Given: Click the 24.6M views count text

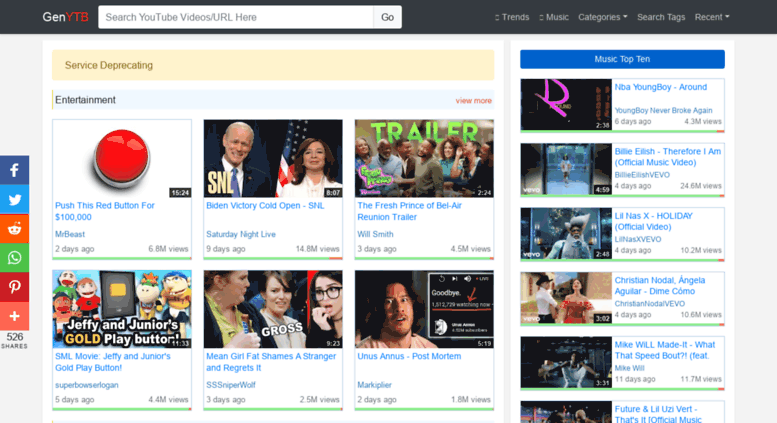Looking at the screenshot, I should click(x=701, y=186).
